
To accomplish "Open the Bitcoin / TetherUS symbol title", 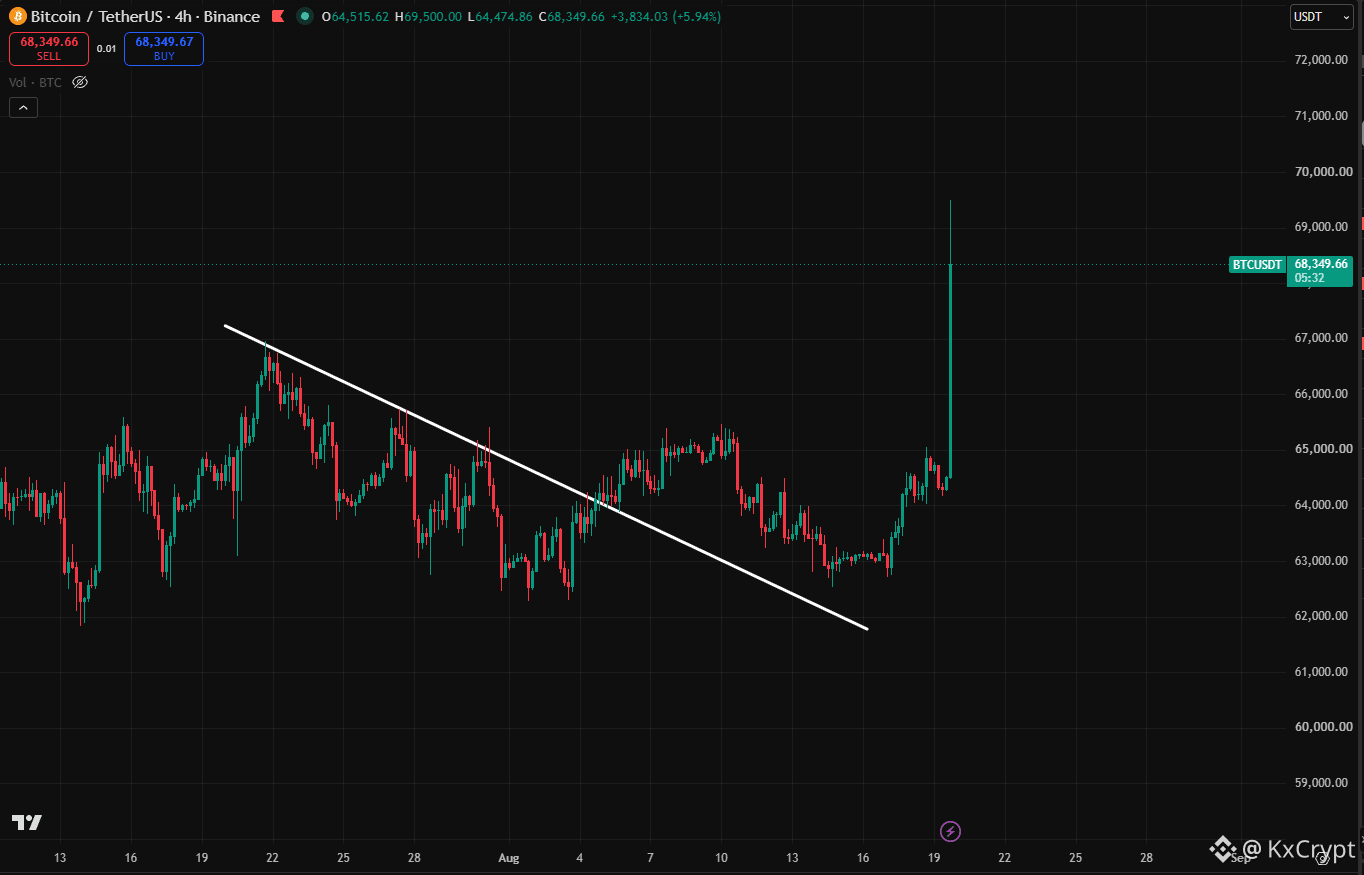I will coord(146,17).
